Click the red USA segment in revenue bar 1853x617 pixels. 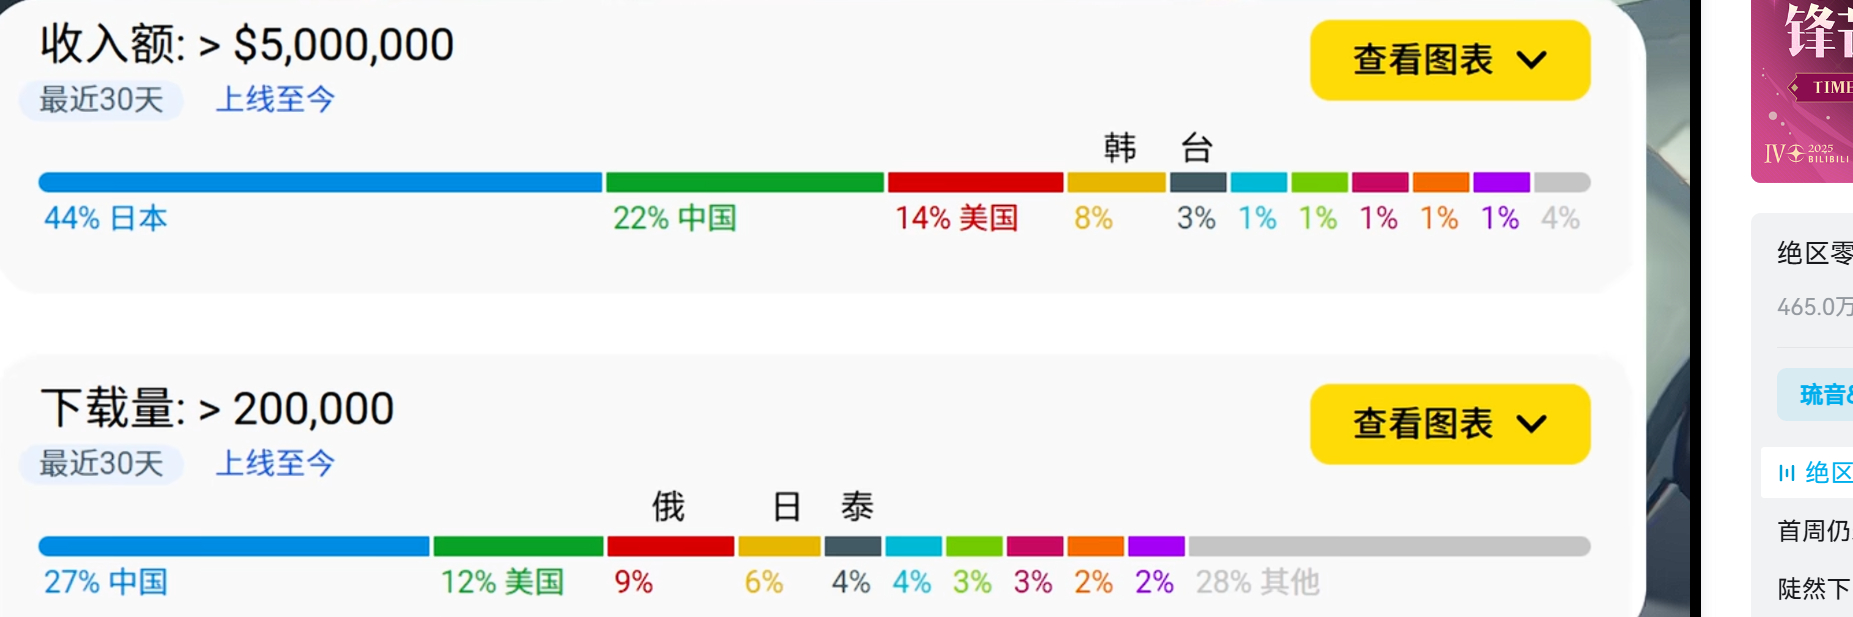pos(975,182)
